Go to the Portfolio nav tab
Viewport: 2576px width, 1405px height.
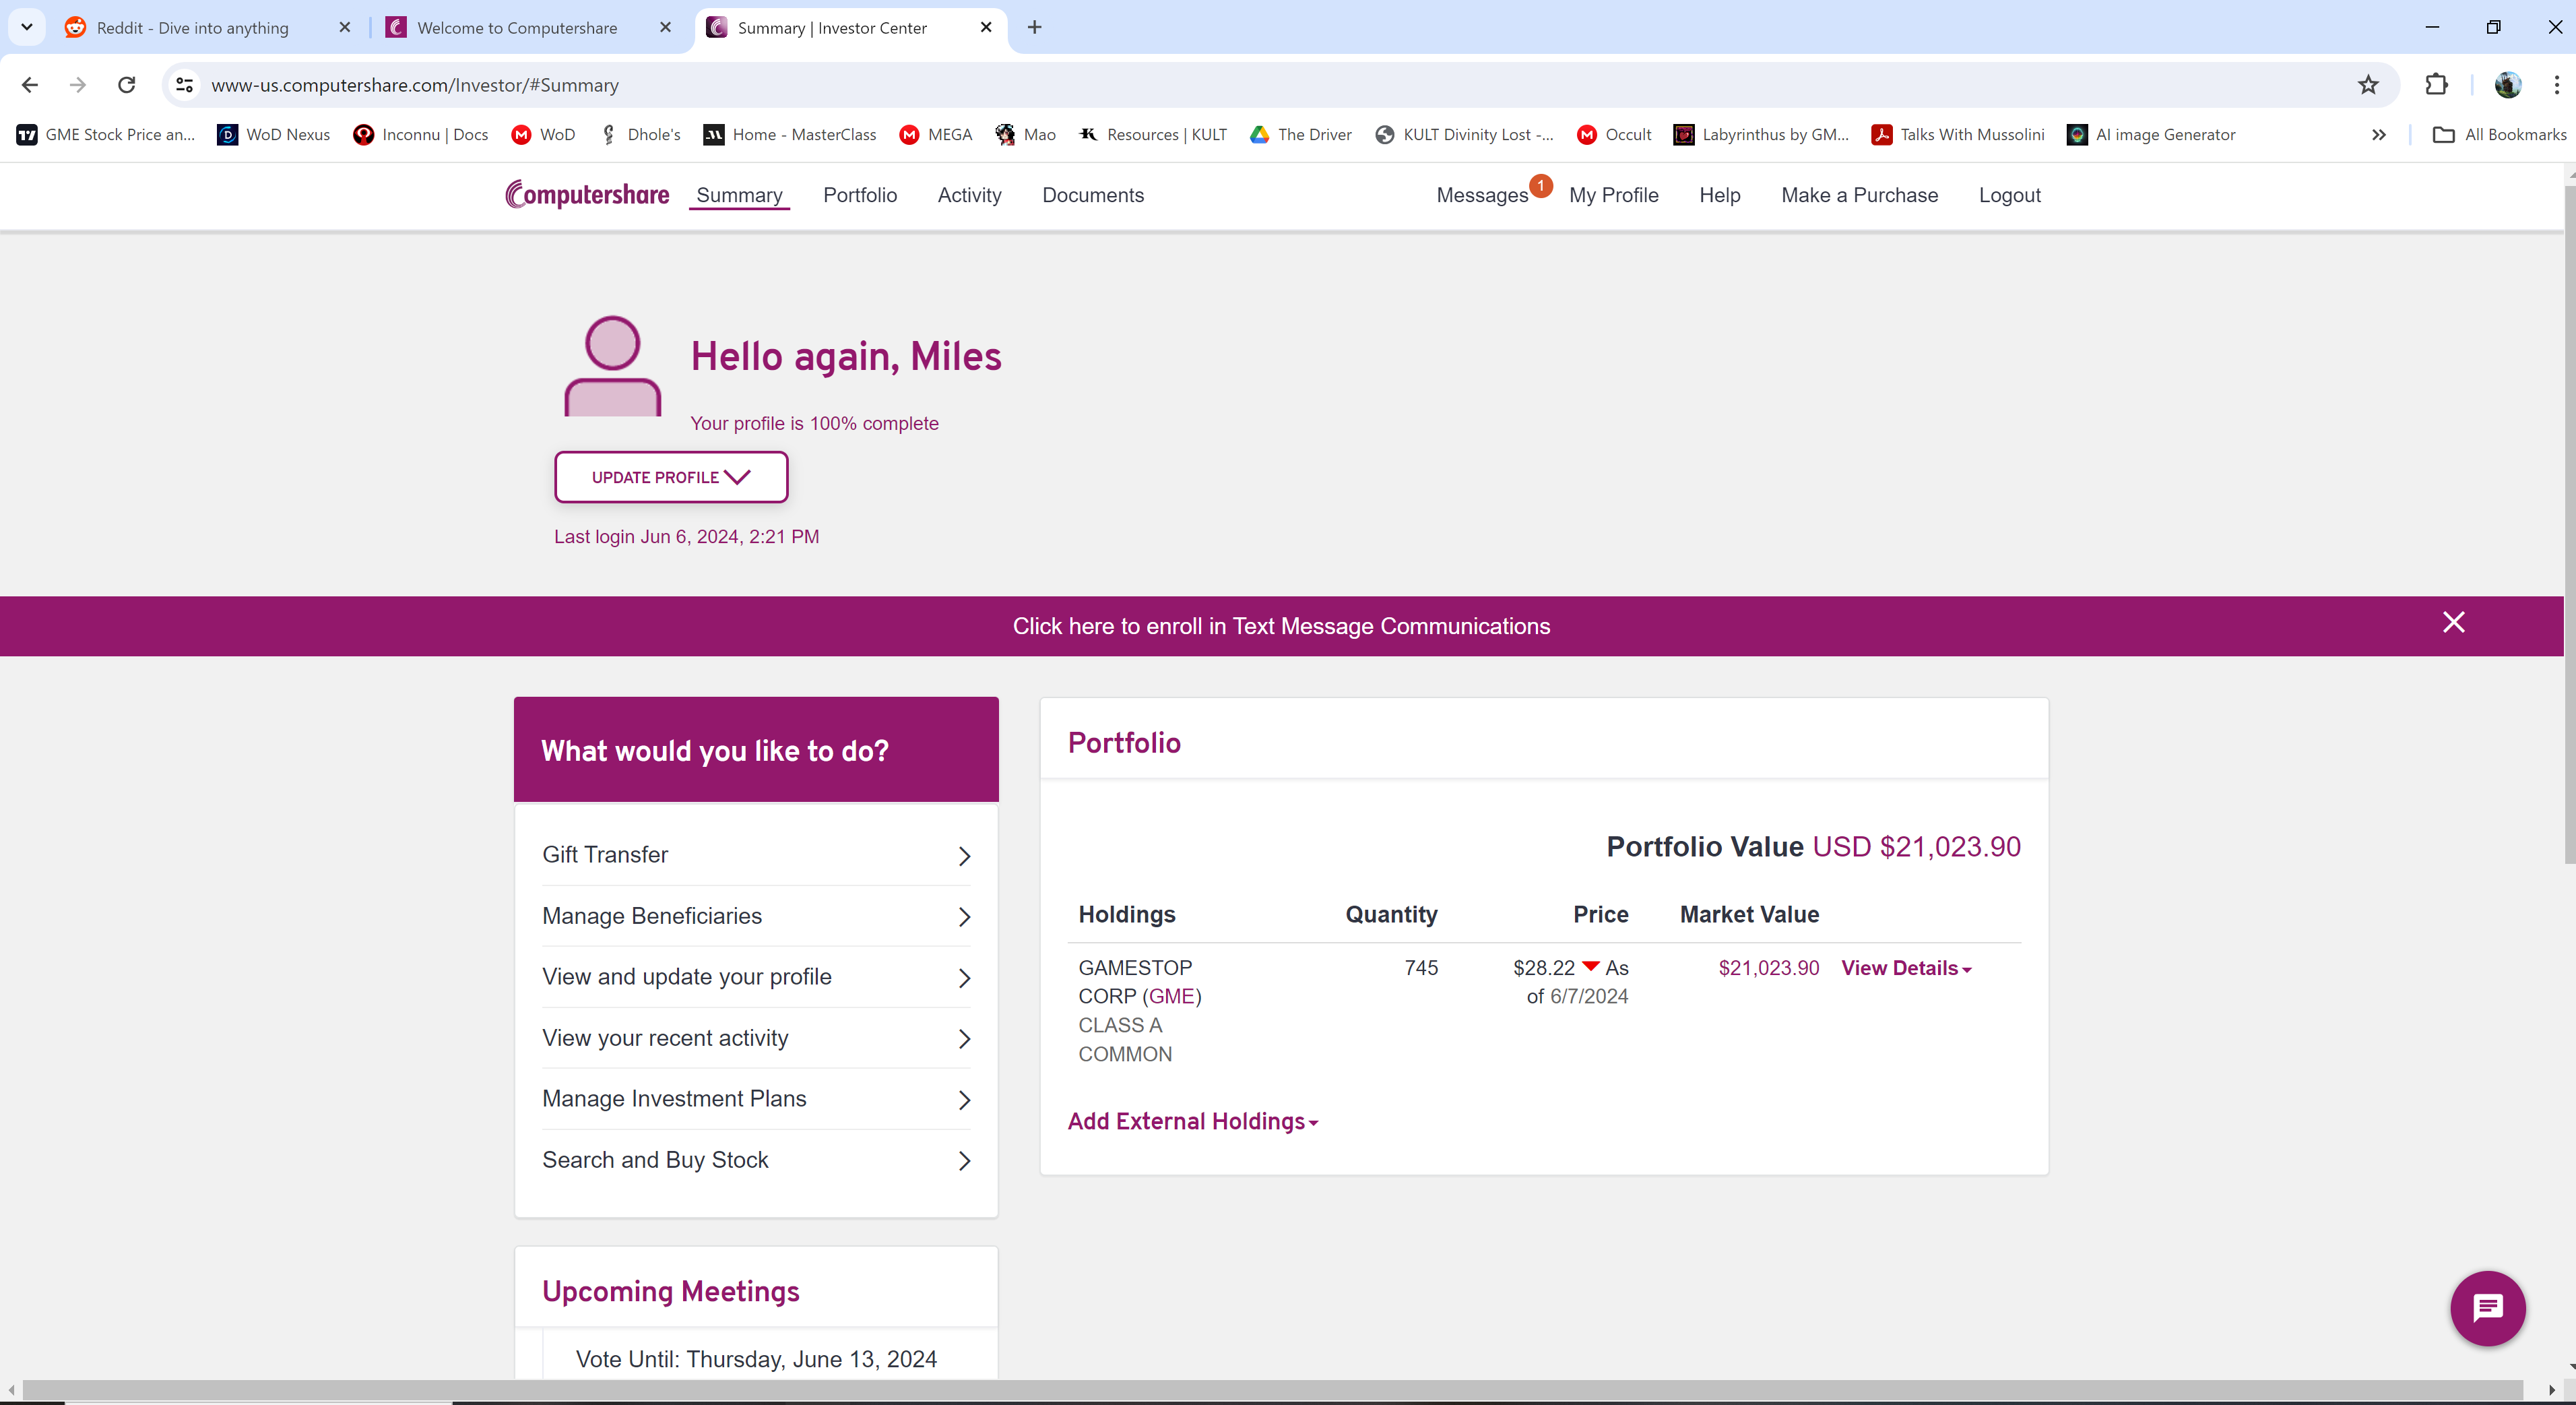[x=860, y=195]
